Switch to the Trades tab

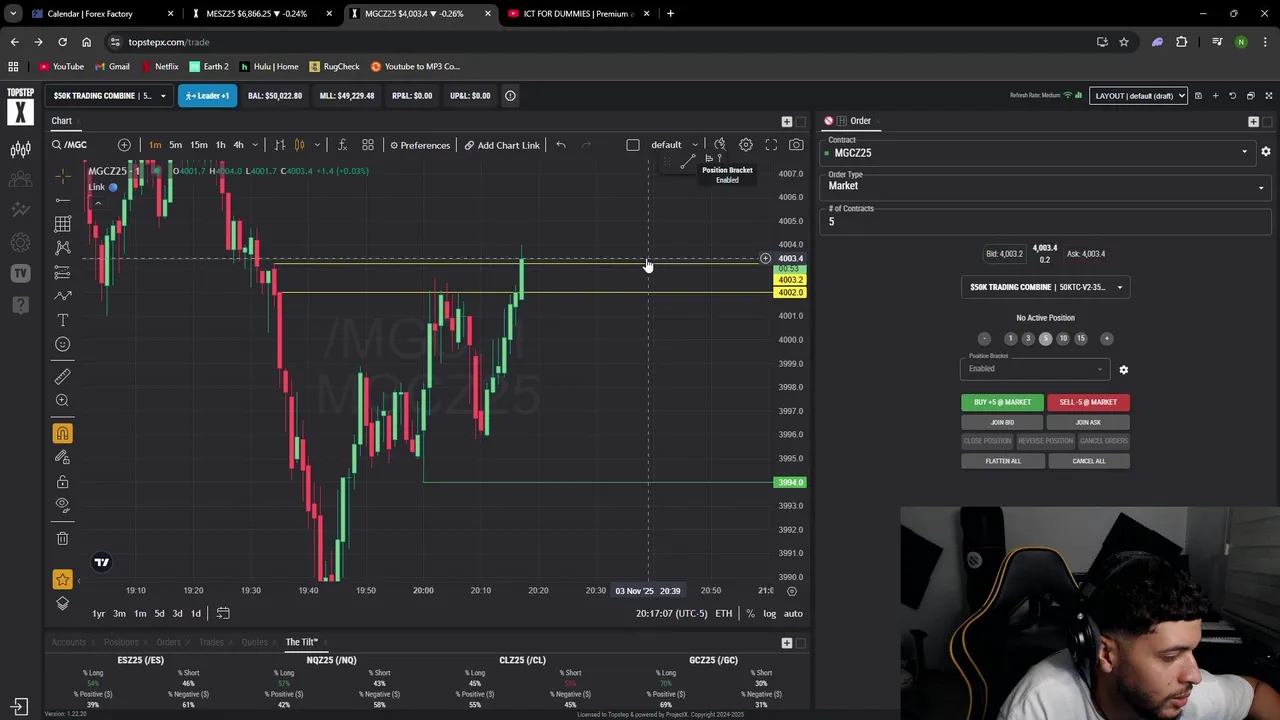point(211,642)
